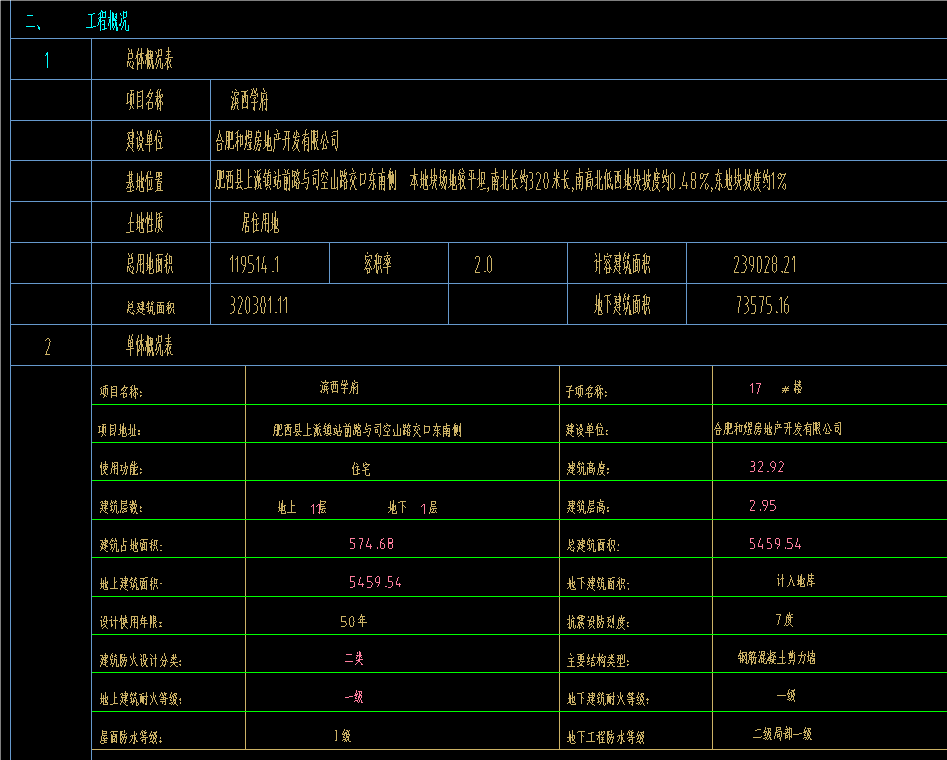The width and height of the screenshot is (947, 760).
Task: Click the '地上建筑面积:' label
Action: coord(131,584)
